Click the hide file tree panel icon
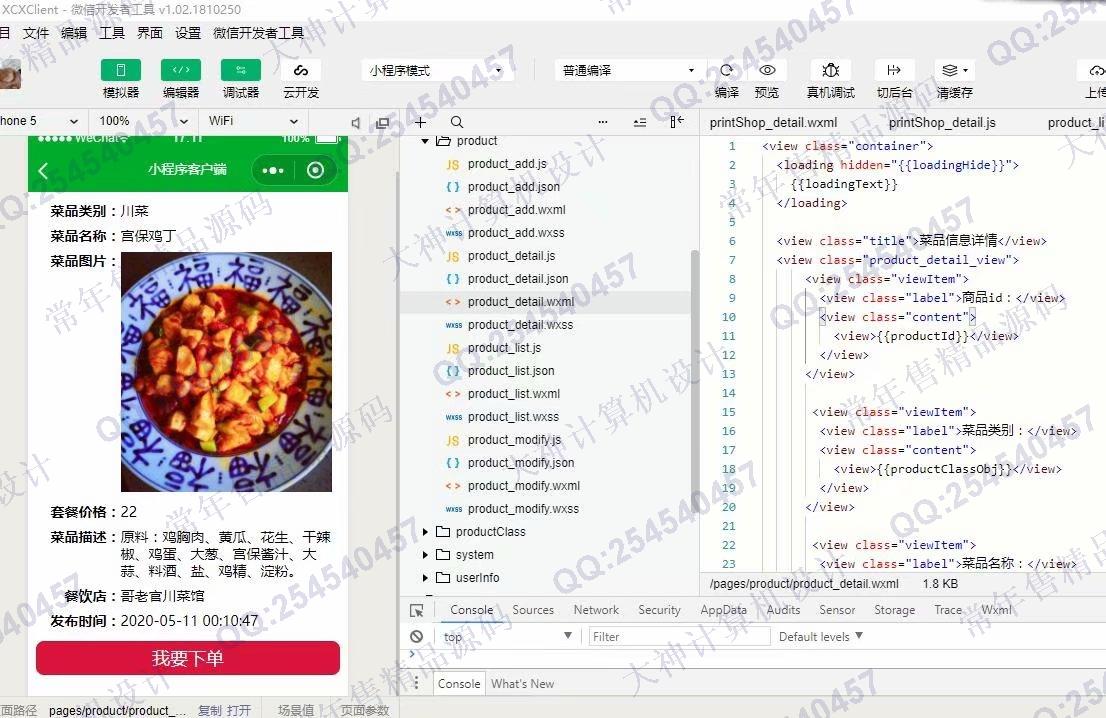The image size is (1106, 718). point(677,122)
